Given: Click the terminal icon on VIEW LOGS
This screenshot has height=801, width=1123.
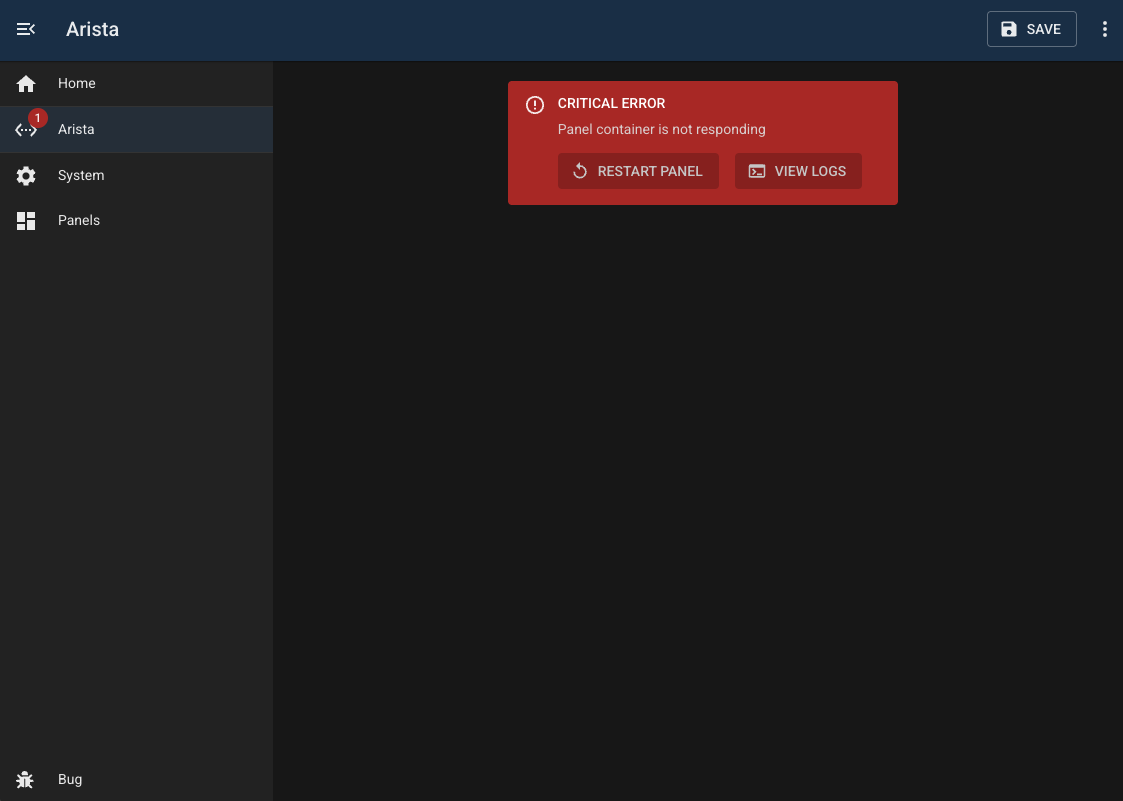Looking at the screenshot, I should tap(757, 171).
